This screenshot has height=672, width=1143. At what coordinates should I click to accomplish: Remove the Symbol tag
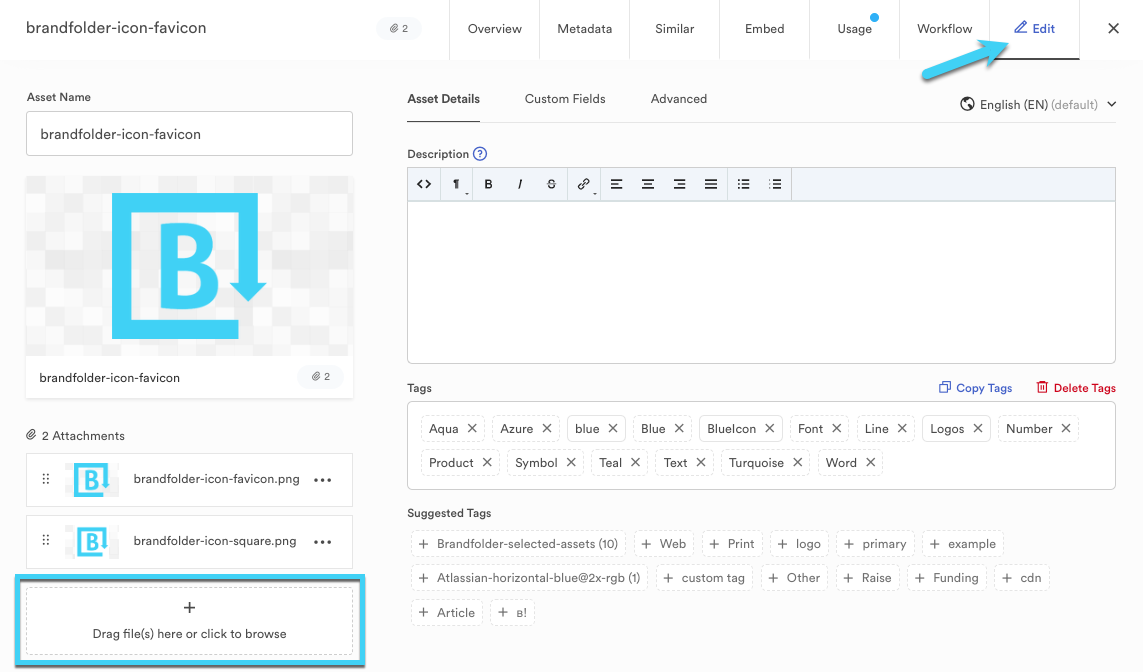572,463
